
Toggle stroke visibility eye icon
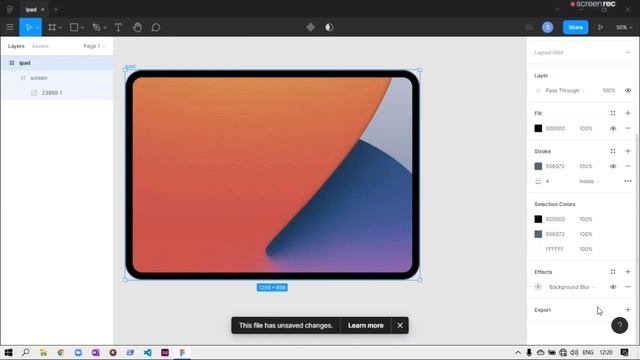[x=613, y=166]
